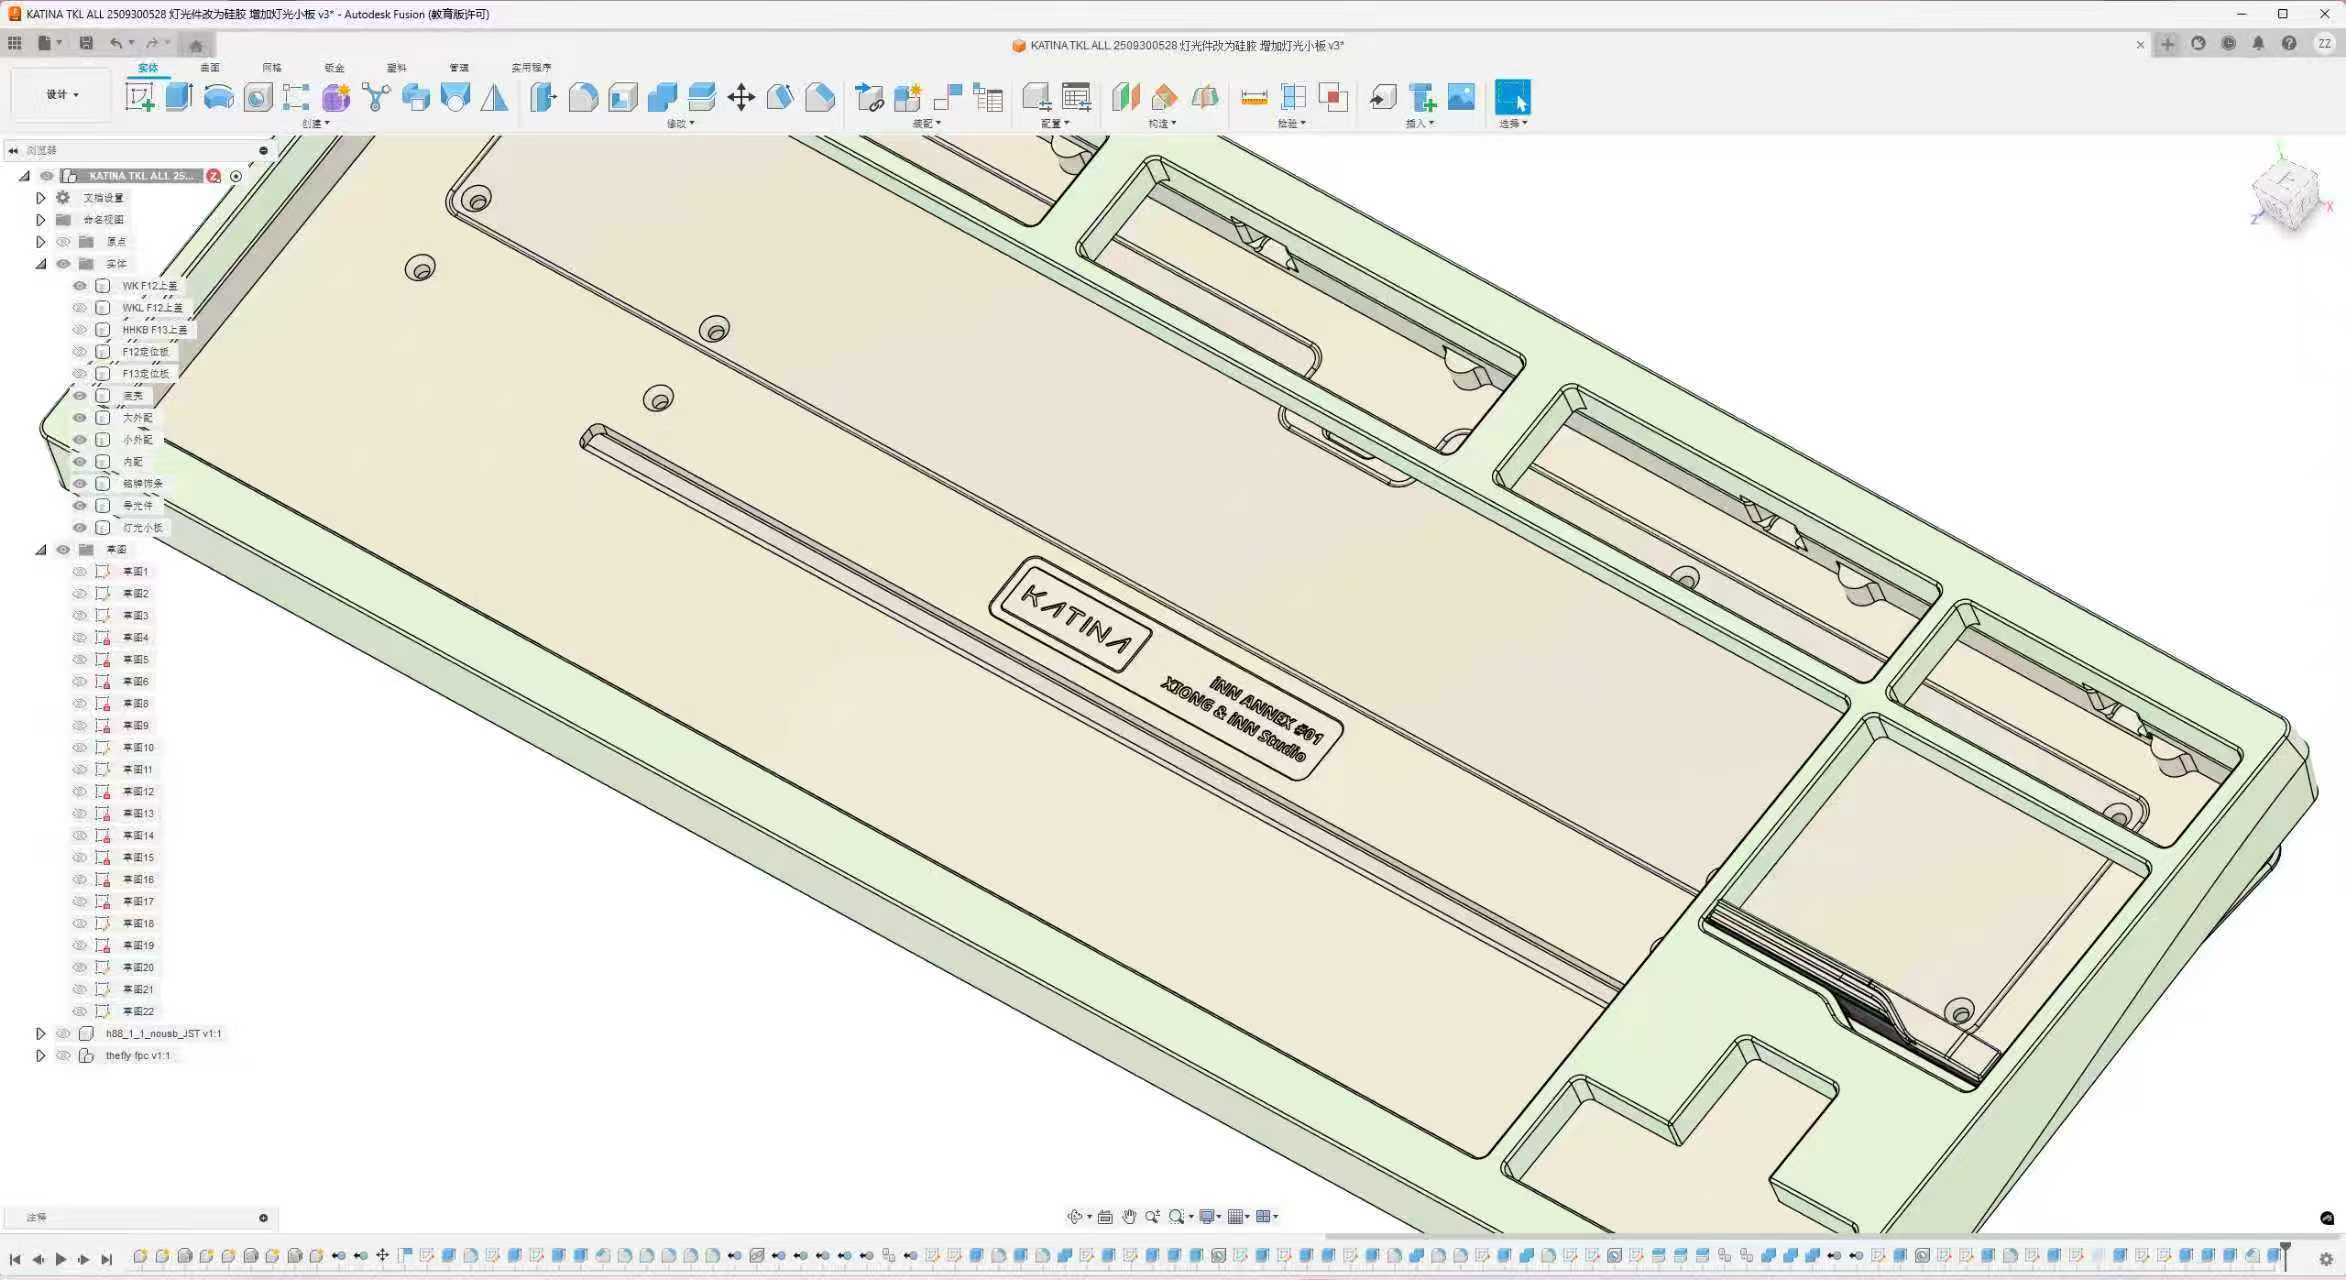Open the 修改 menu label
The height and width of the screenshot is (1280, 2346).
pyautogui.click(x=680, y=124)
